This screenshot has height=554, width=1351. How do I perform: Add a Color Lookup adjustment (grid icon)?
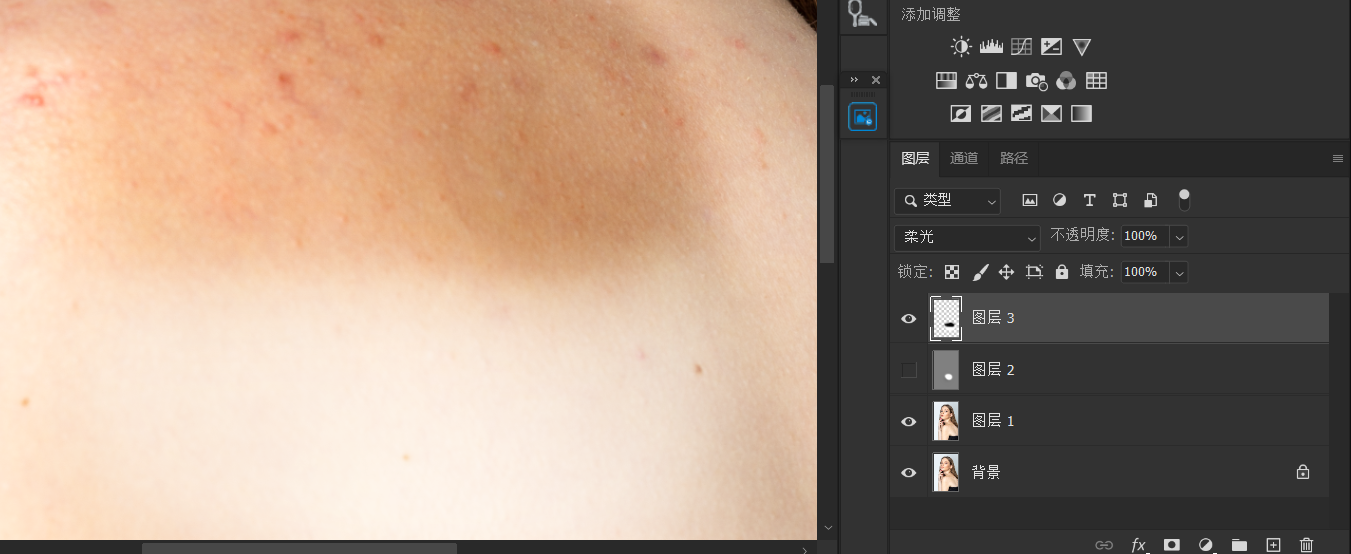pos(1096,80)
